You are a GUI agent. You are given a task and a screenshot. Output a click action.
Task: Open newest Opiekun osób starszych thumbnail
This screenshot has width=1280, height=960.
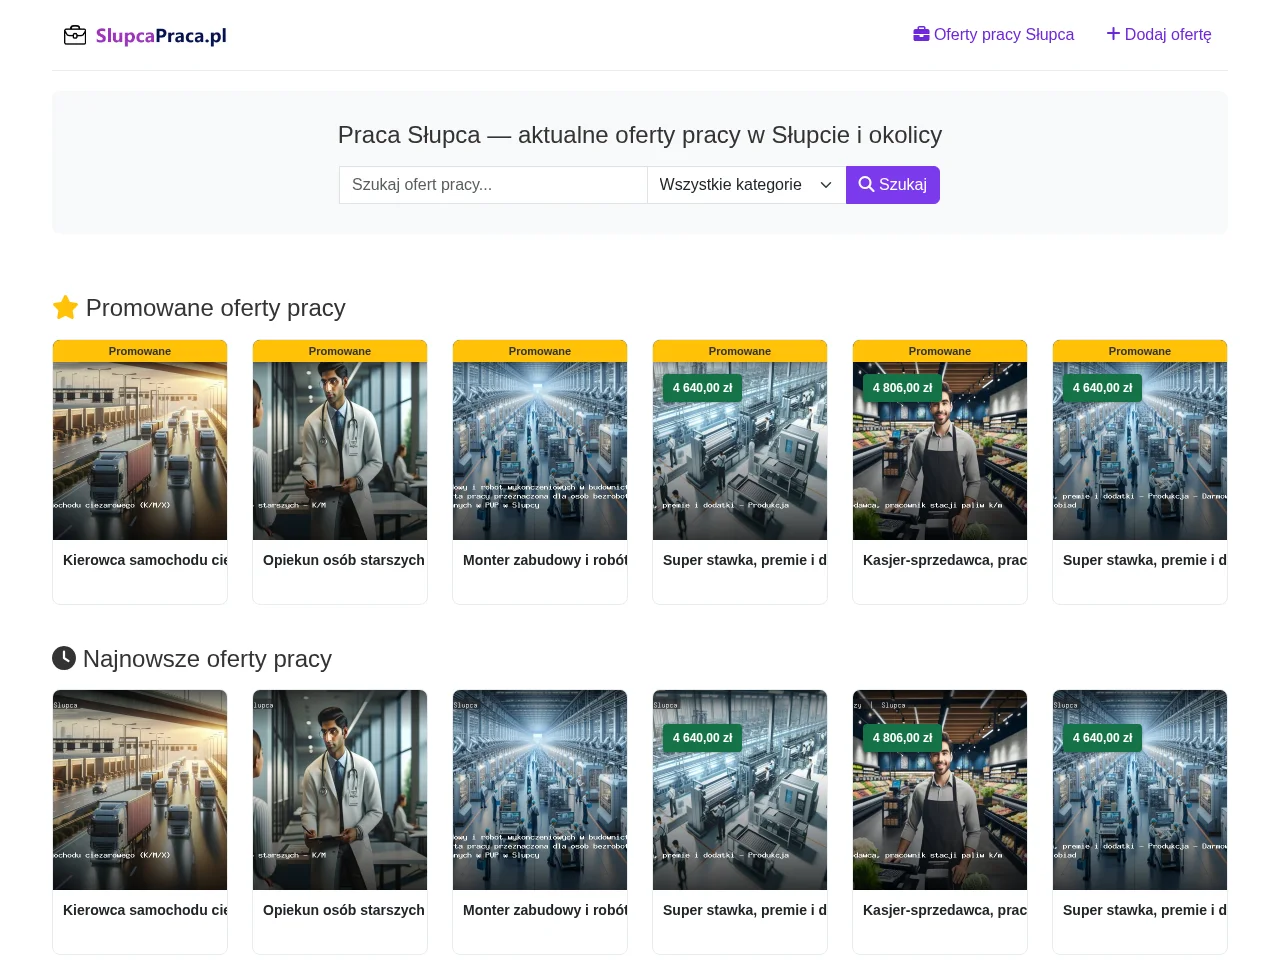[x=340, y=790]
